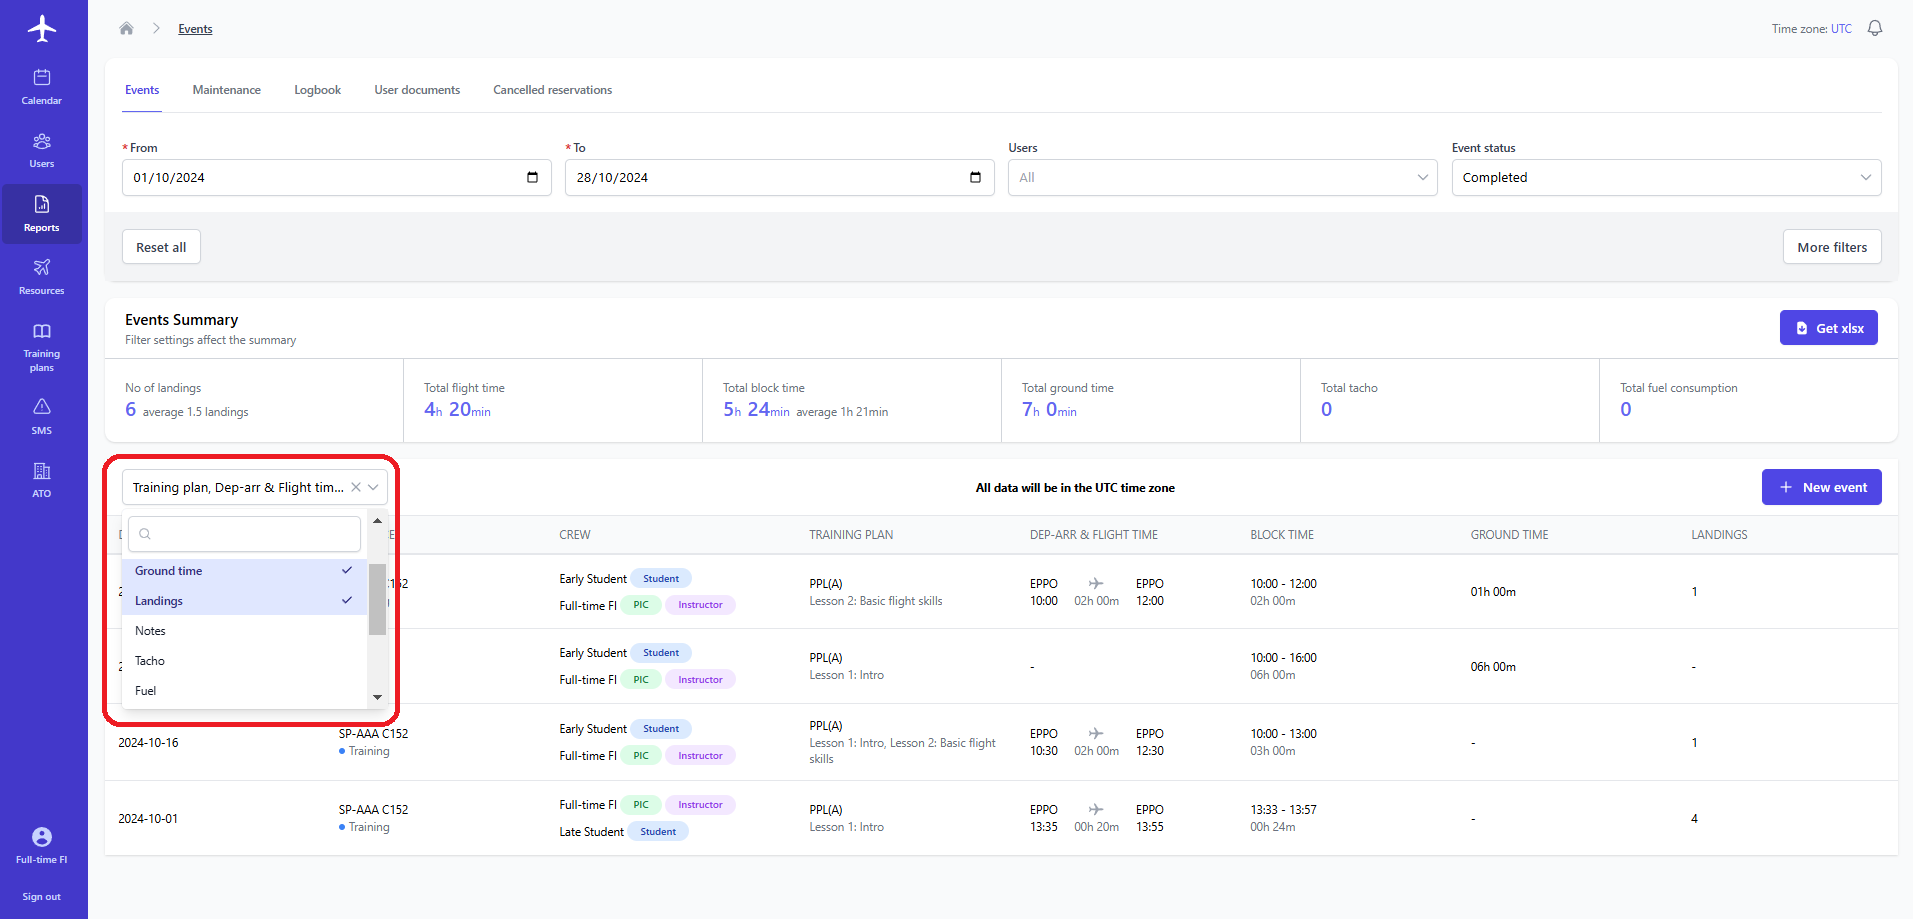Click the 06h 00m ground time cell
Screen dimensions: 1913x919
tap(1493, 667)
